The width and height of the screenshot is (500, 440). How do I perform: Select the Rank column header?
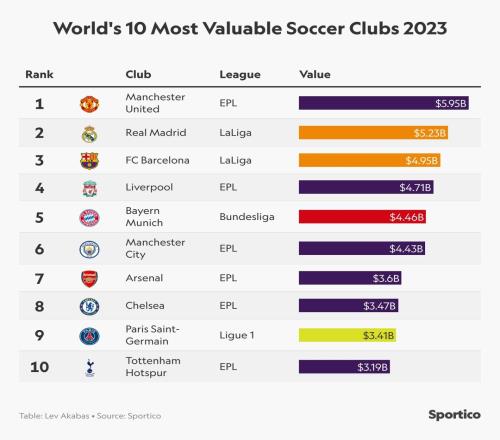pos(39,74)
